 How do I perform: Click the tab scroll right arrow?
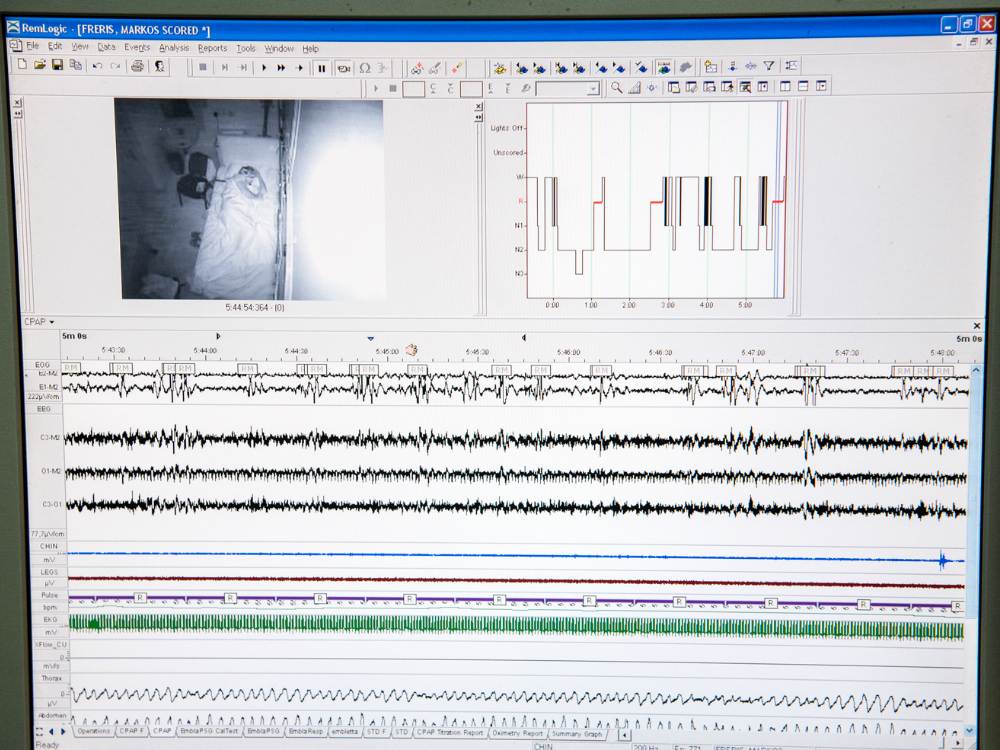[63, 732]
